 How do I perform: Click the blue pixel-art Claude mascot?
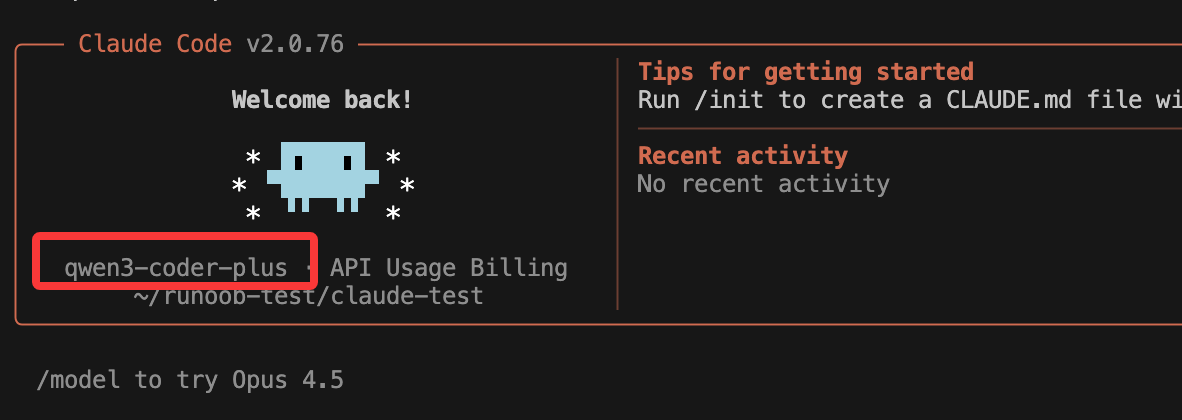point(322,174)
